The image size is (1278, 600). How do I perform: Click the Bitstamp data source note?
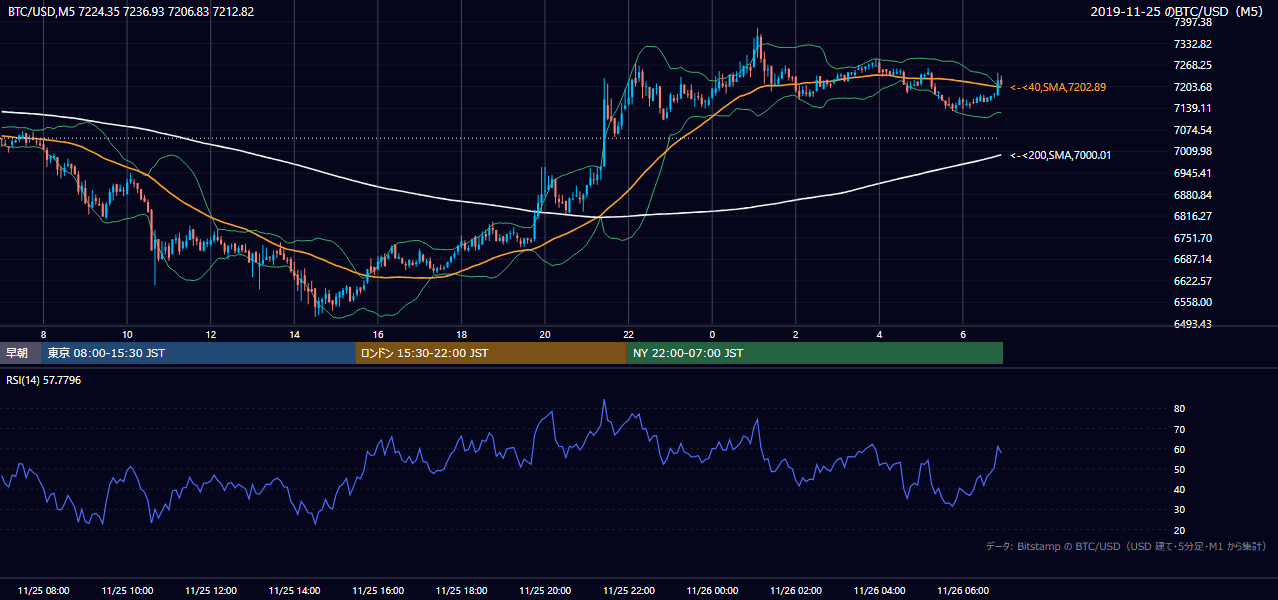[1127, 546]
